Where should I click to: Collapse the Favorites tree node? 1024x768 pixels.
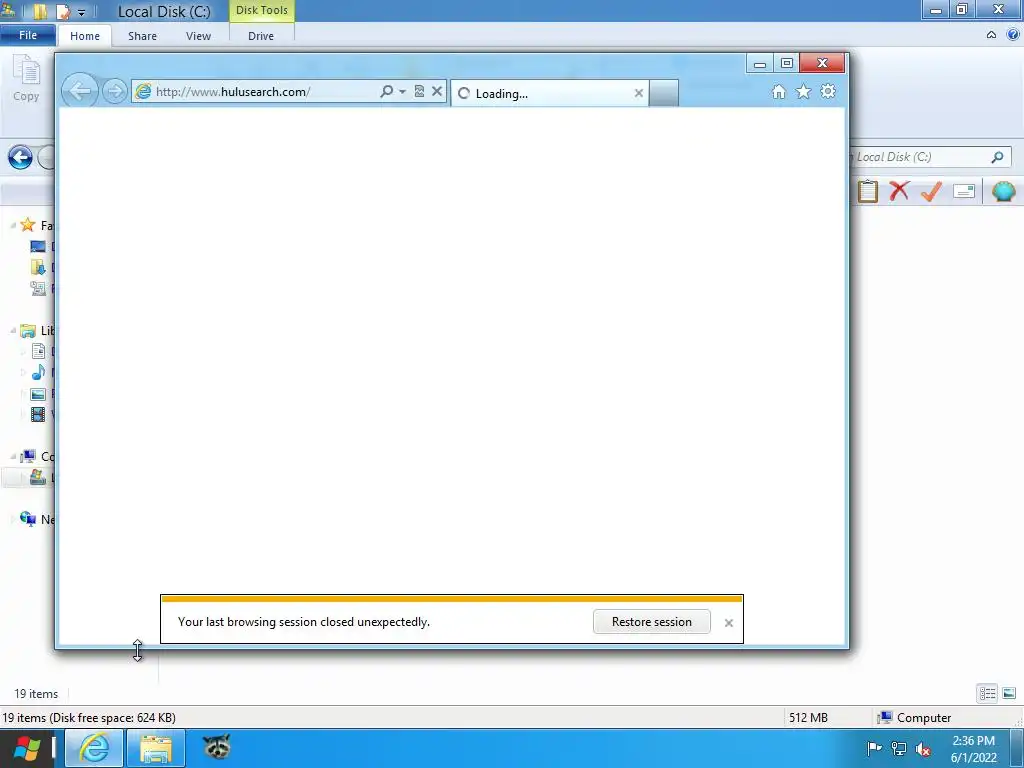tap(12, 225)
